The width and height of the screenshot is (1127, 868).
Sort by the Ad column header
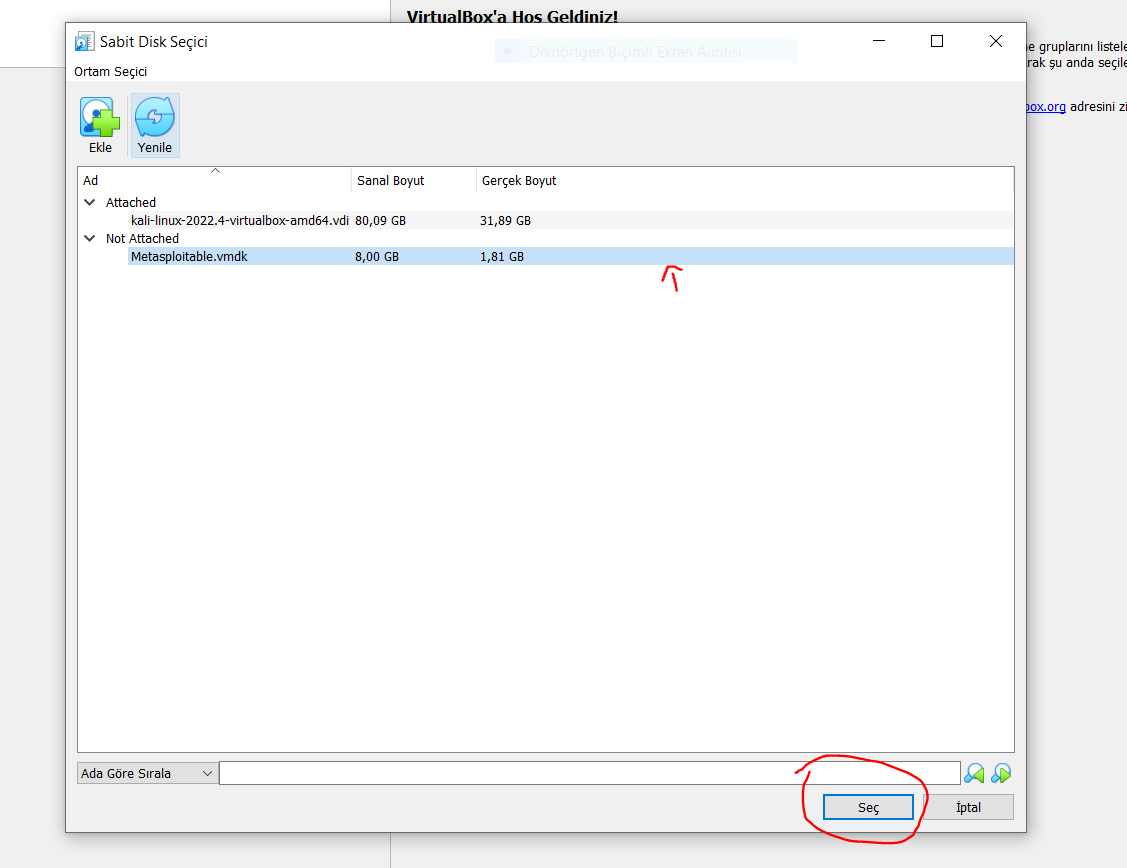pos(214,180)
